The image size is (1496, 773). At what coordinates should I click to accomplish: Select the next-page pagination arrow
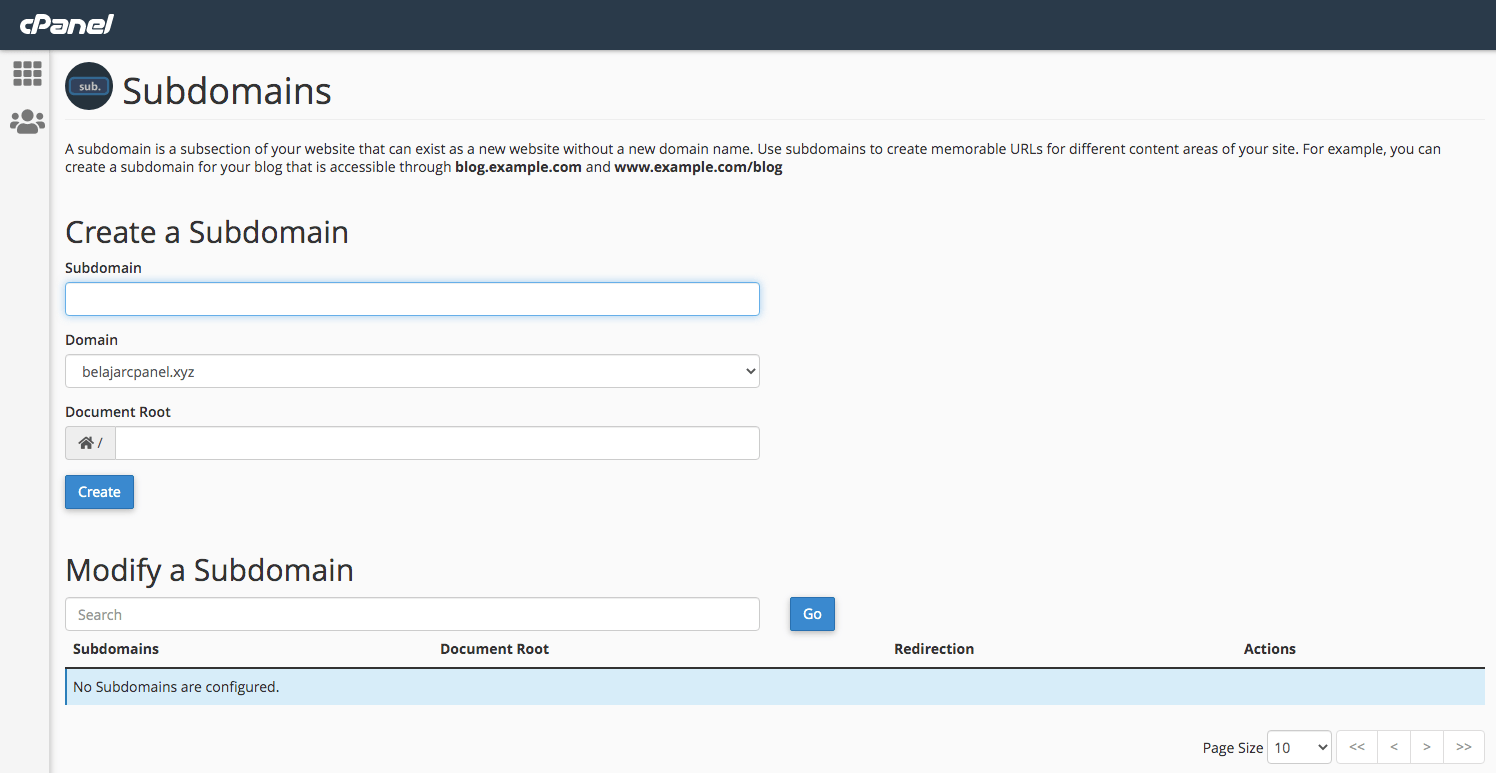click(1428, 746)
